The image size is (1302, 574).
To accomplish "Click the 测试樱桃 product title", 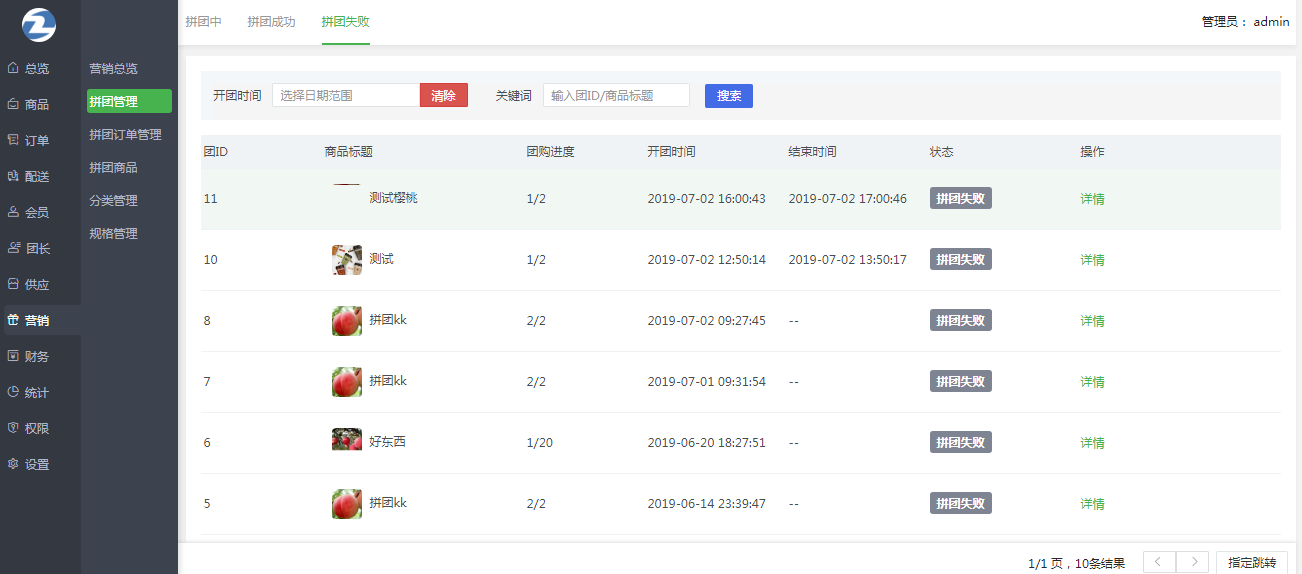I will point(393,198).
